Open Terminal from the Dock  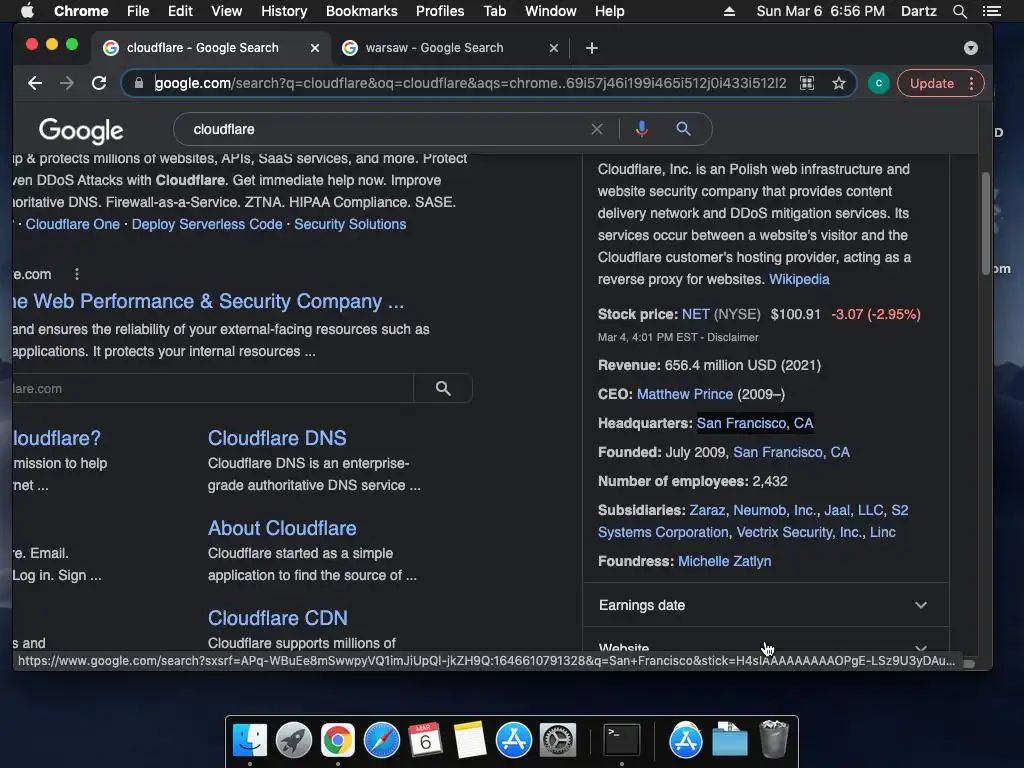tap(621, 741)
